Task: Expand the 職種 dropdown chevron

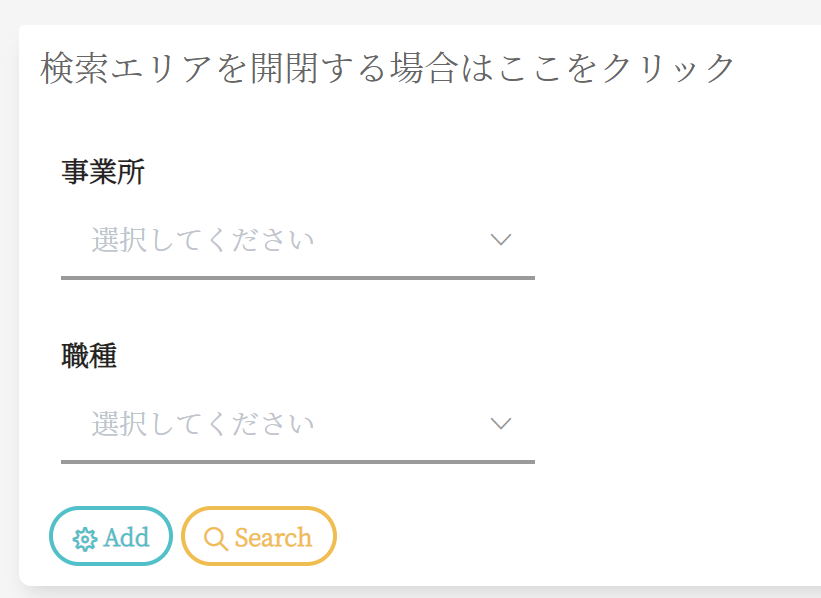Action: (501, 424)
